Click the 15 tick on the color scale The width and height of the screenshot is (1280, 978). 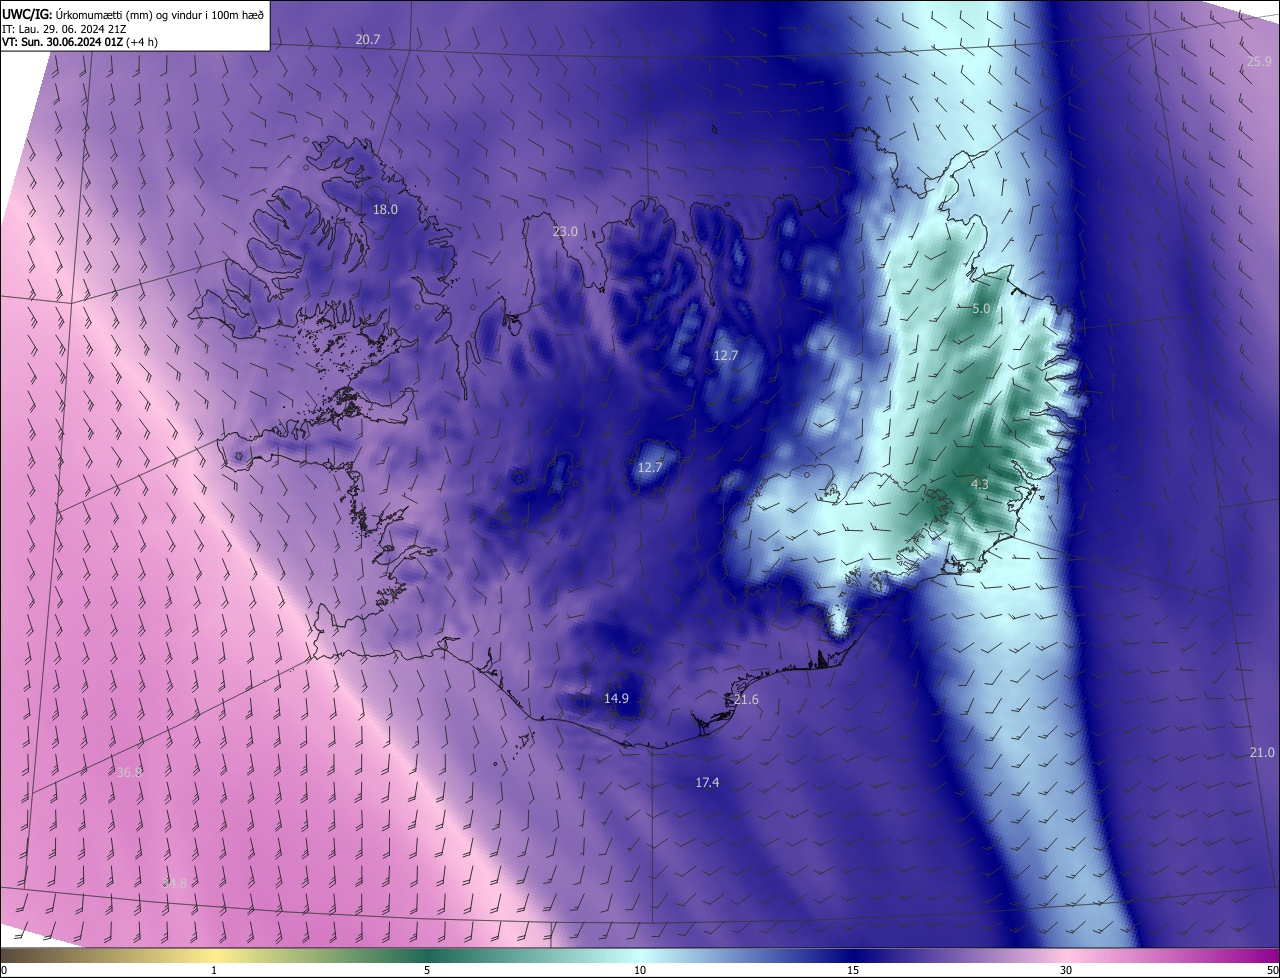853,970
